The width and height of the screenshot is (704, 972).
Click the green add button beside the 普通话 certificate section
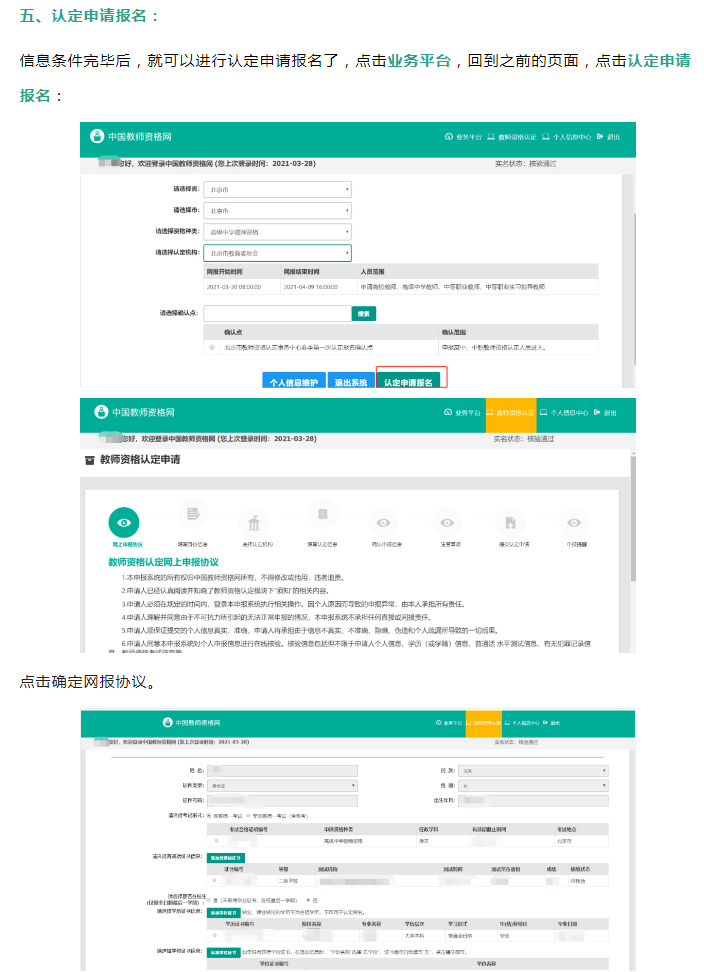click(x=226, y=858)
